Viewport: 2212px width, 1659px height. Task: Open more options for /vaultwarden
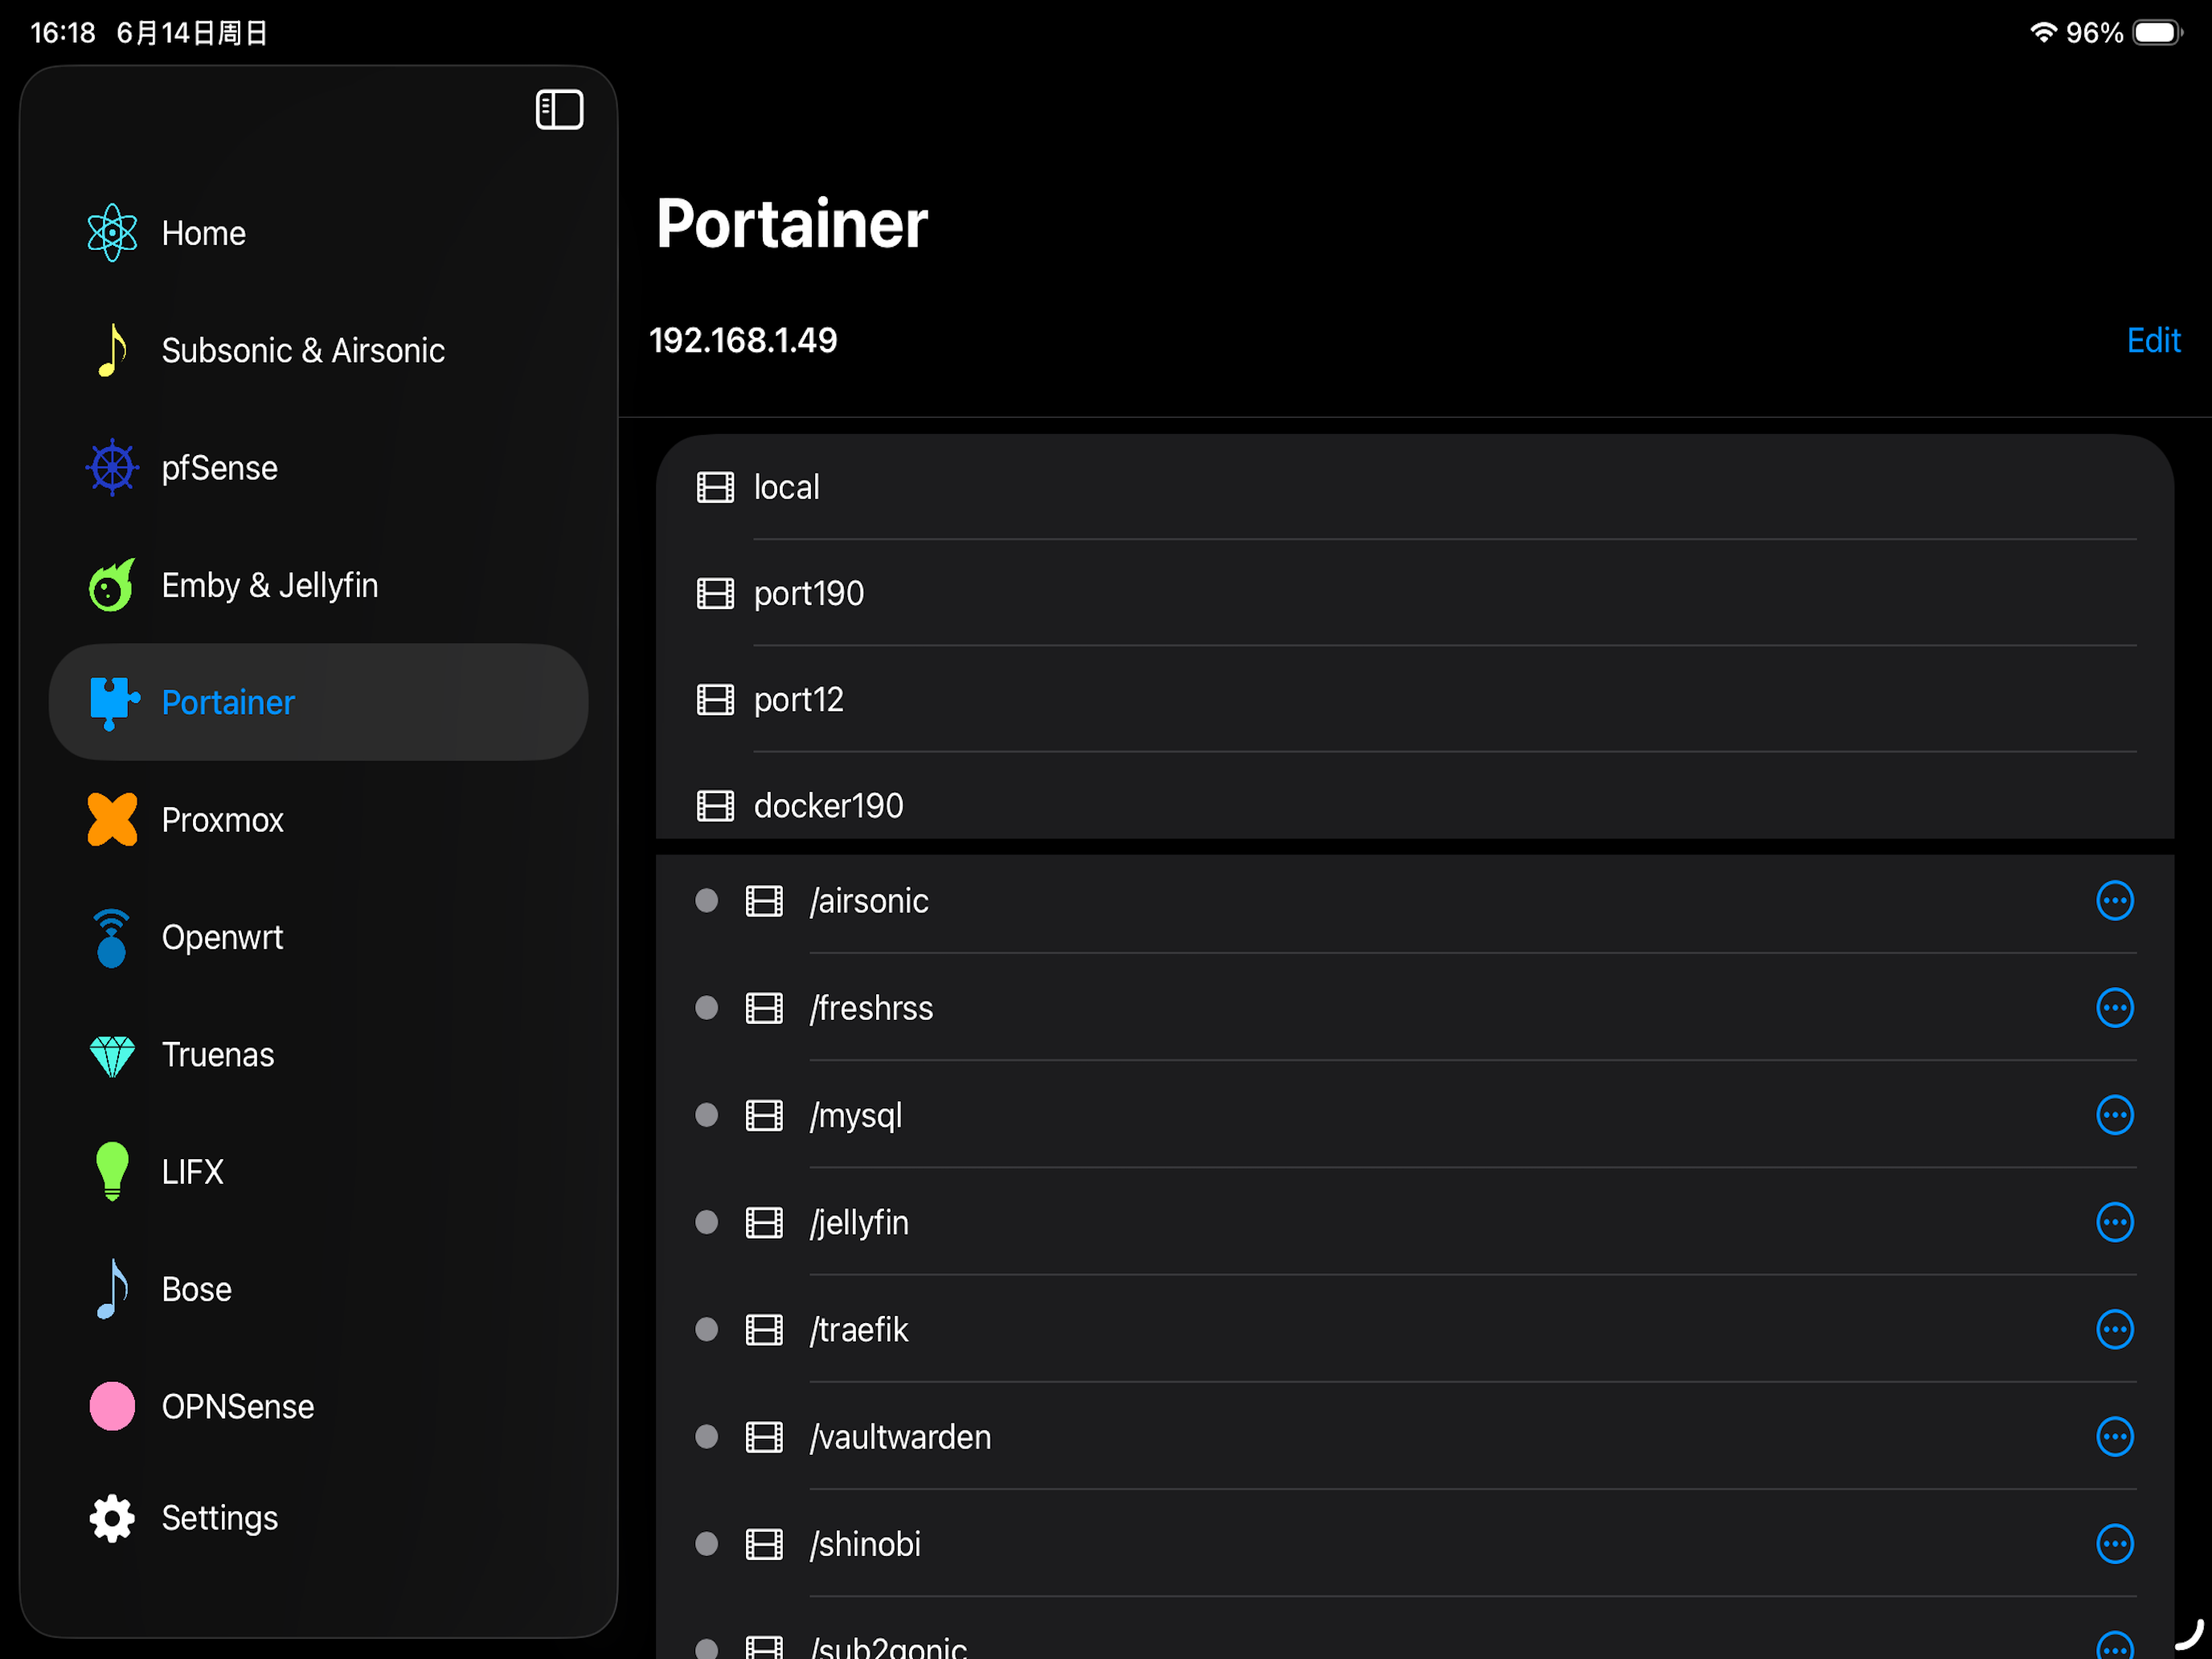click(2114, 1437)
